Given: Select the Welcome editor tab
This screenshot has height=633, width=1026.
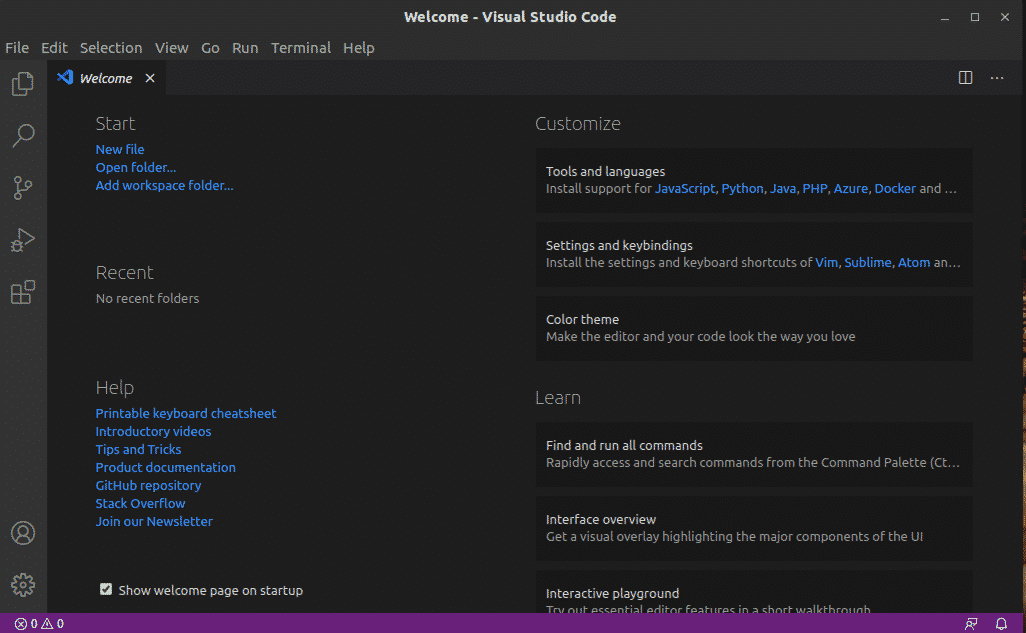Looking at the screenshot, I should [x=105, y=78].
